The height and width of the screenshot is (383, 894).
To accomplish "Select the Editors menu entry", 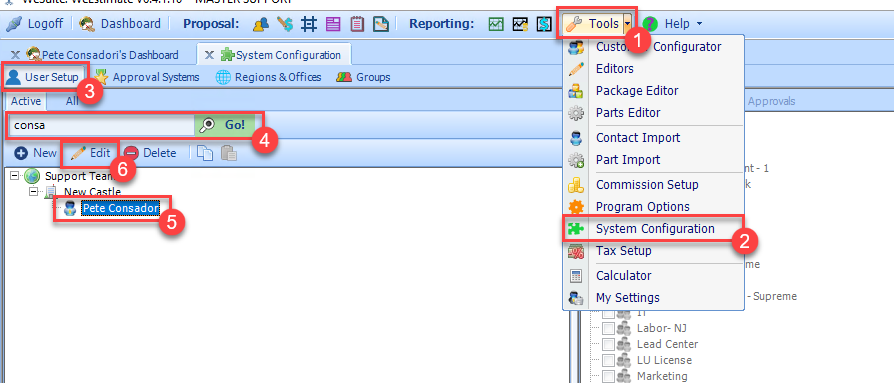I will point(615,68).
